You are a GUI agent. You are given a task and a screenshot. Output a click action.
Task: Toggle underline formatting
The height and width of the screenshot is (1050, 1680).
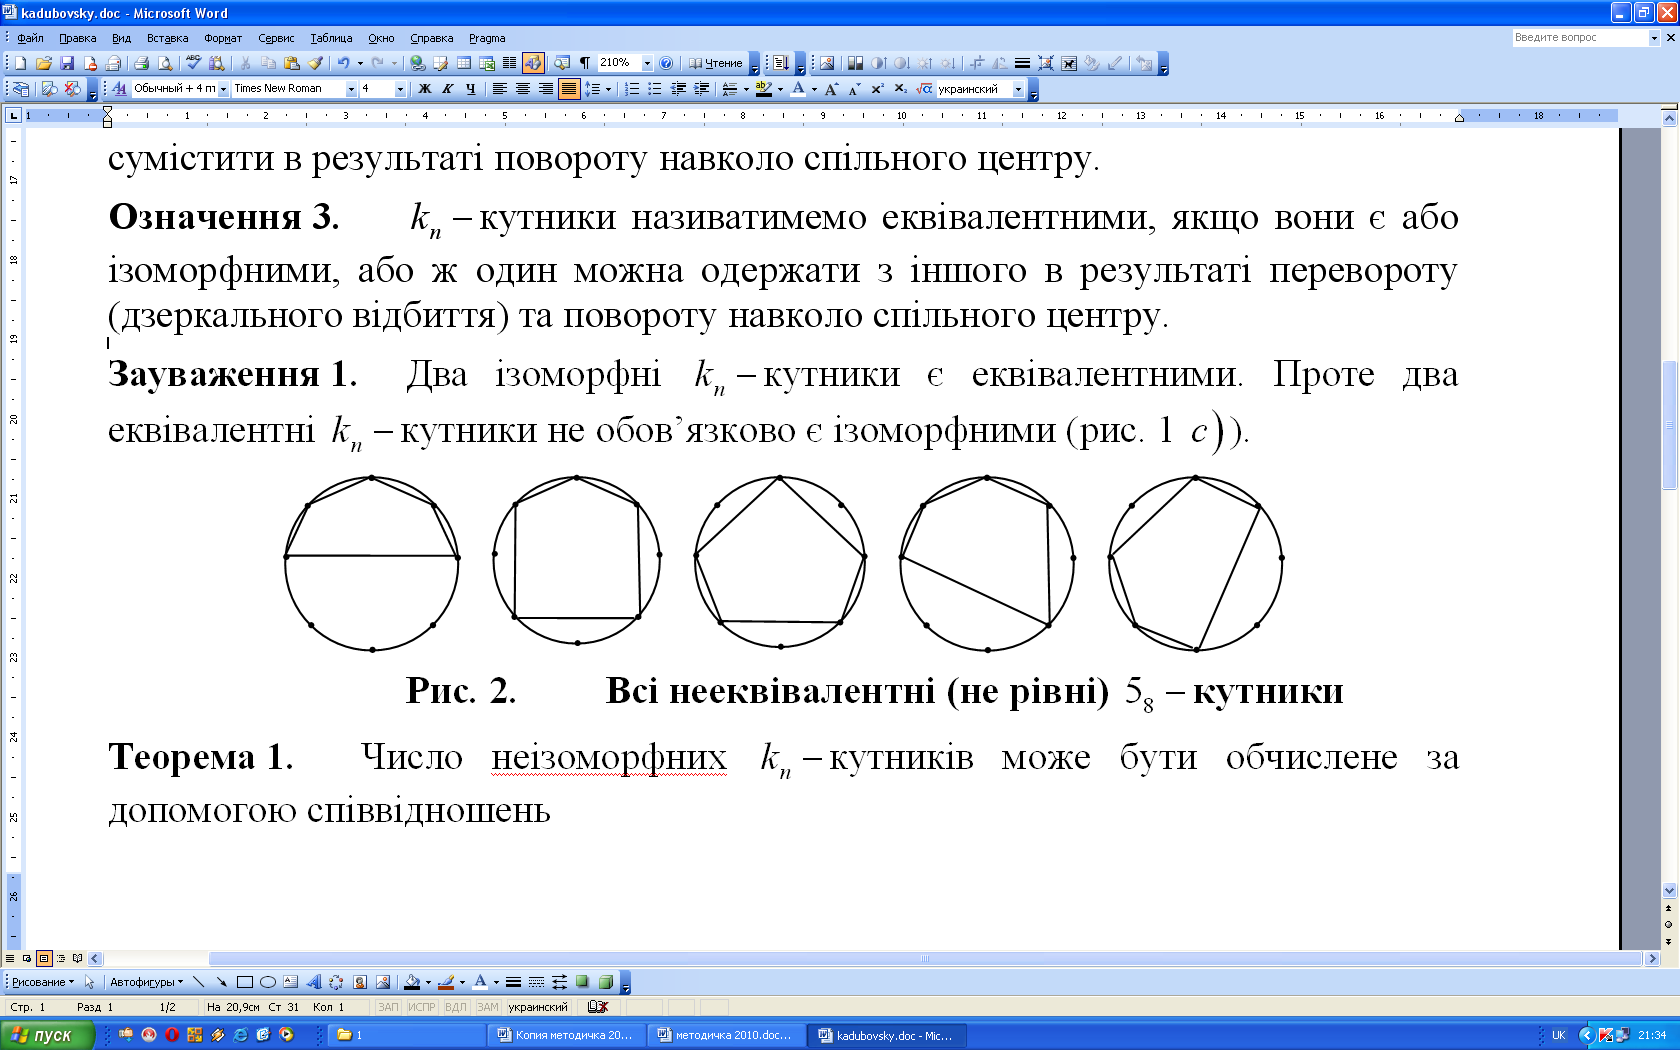point(470,89)
